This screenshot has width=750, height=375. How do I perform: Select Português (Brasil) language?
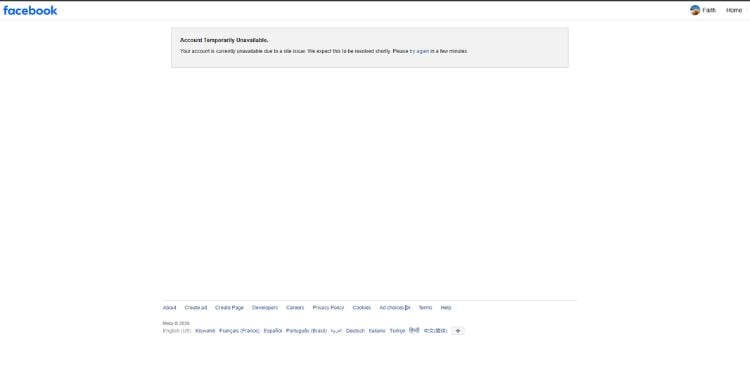(x=306, y=331)
